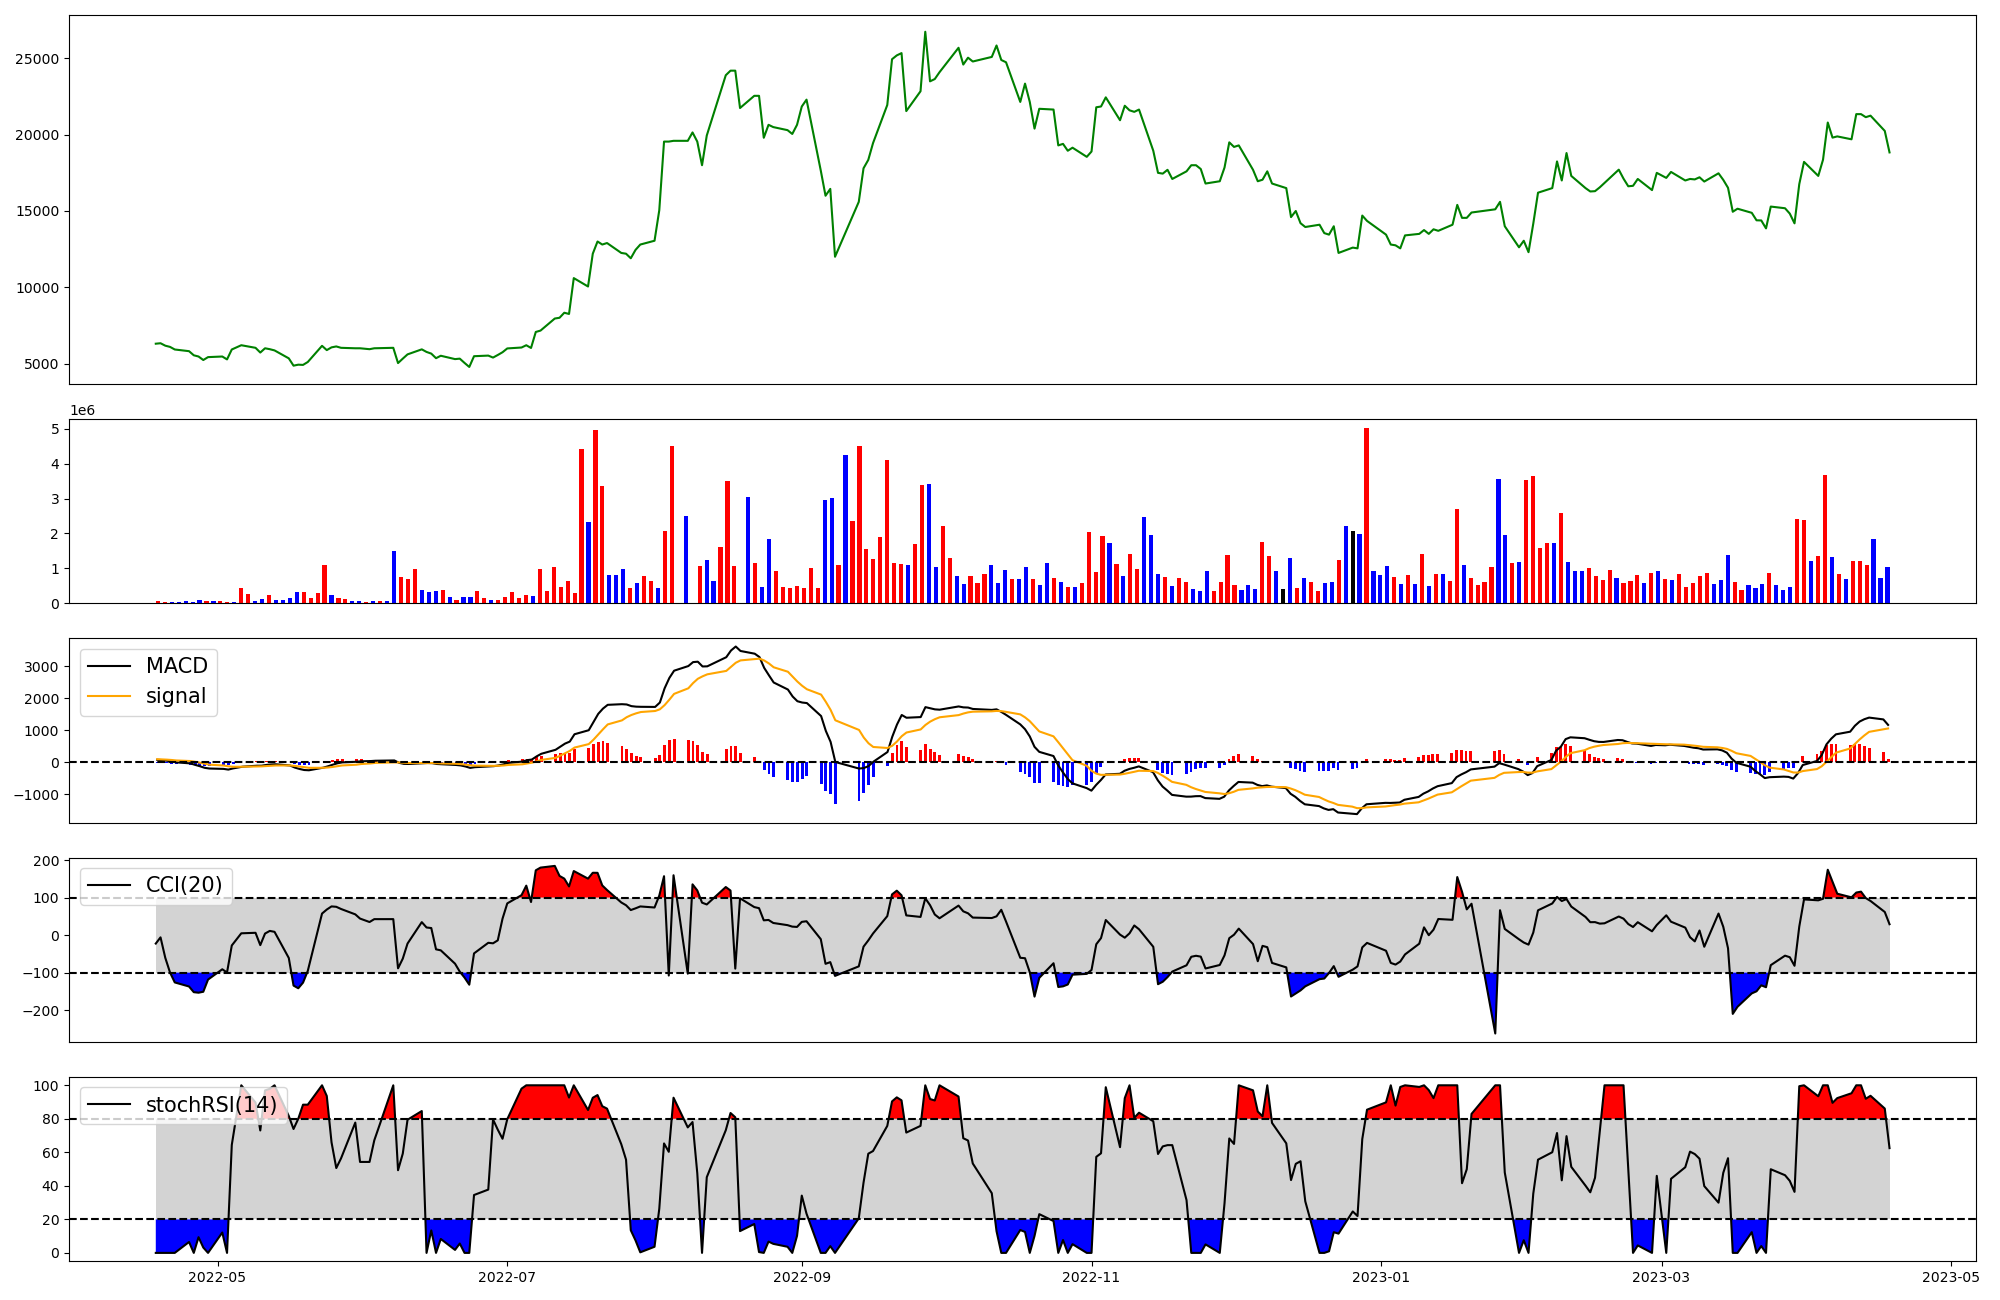The width and height of the screenshot is (2000, 1300).
Task: Click the 5000 price axis tick label
Action: (41, 365)
